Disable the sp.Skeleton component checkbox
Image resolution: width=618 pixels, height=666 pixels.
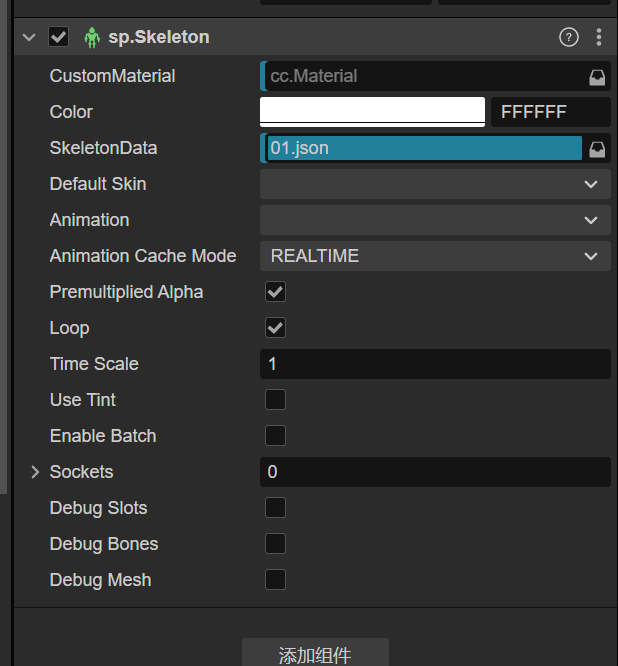tap(59, 38)
